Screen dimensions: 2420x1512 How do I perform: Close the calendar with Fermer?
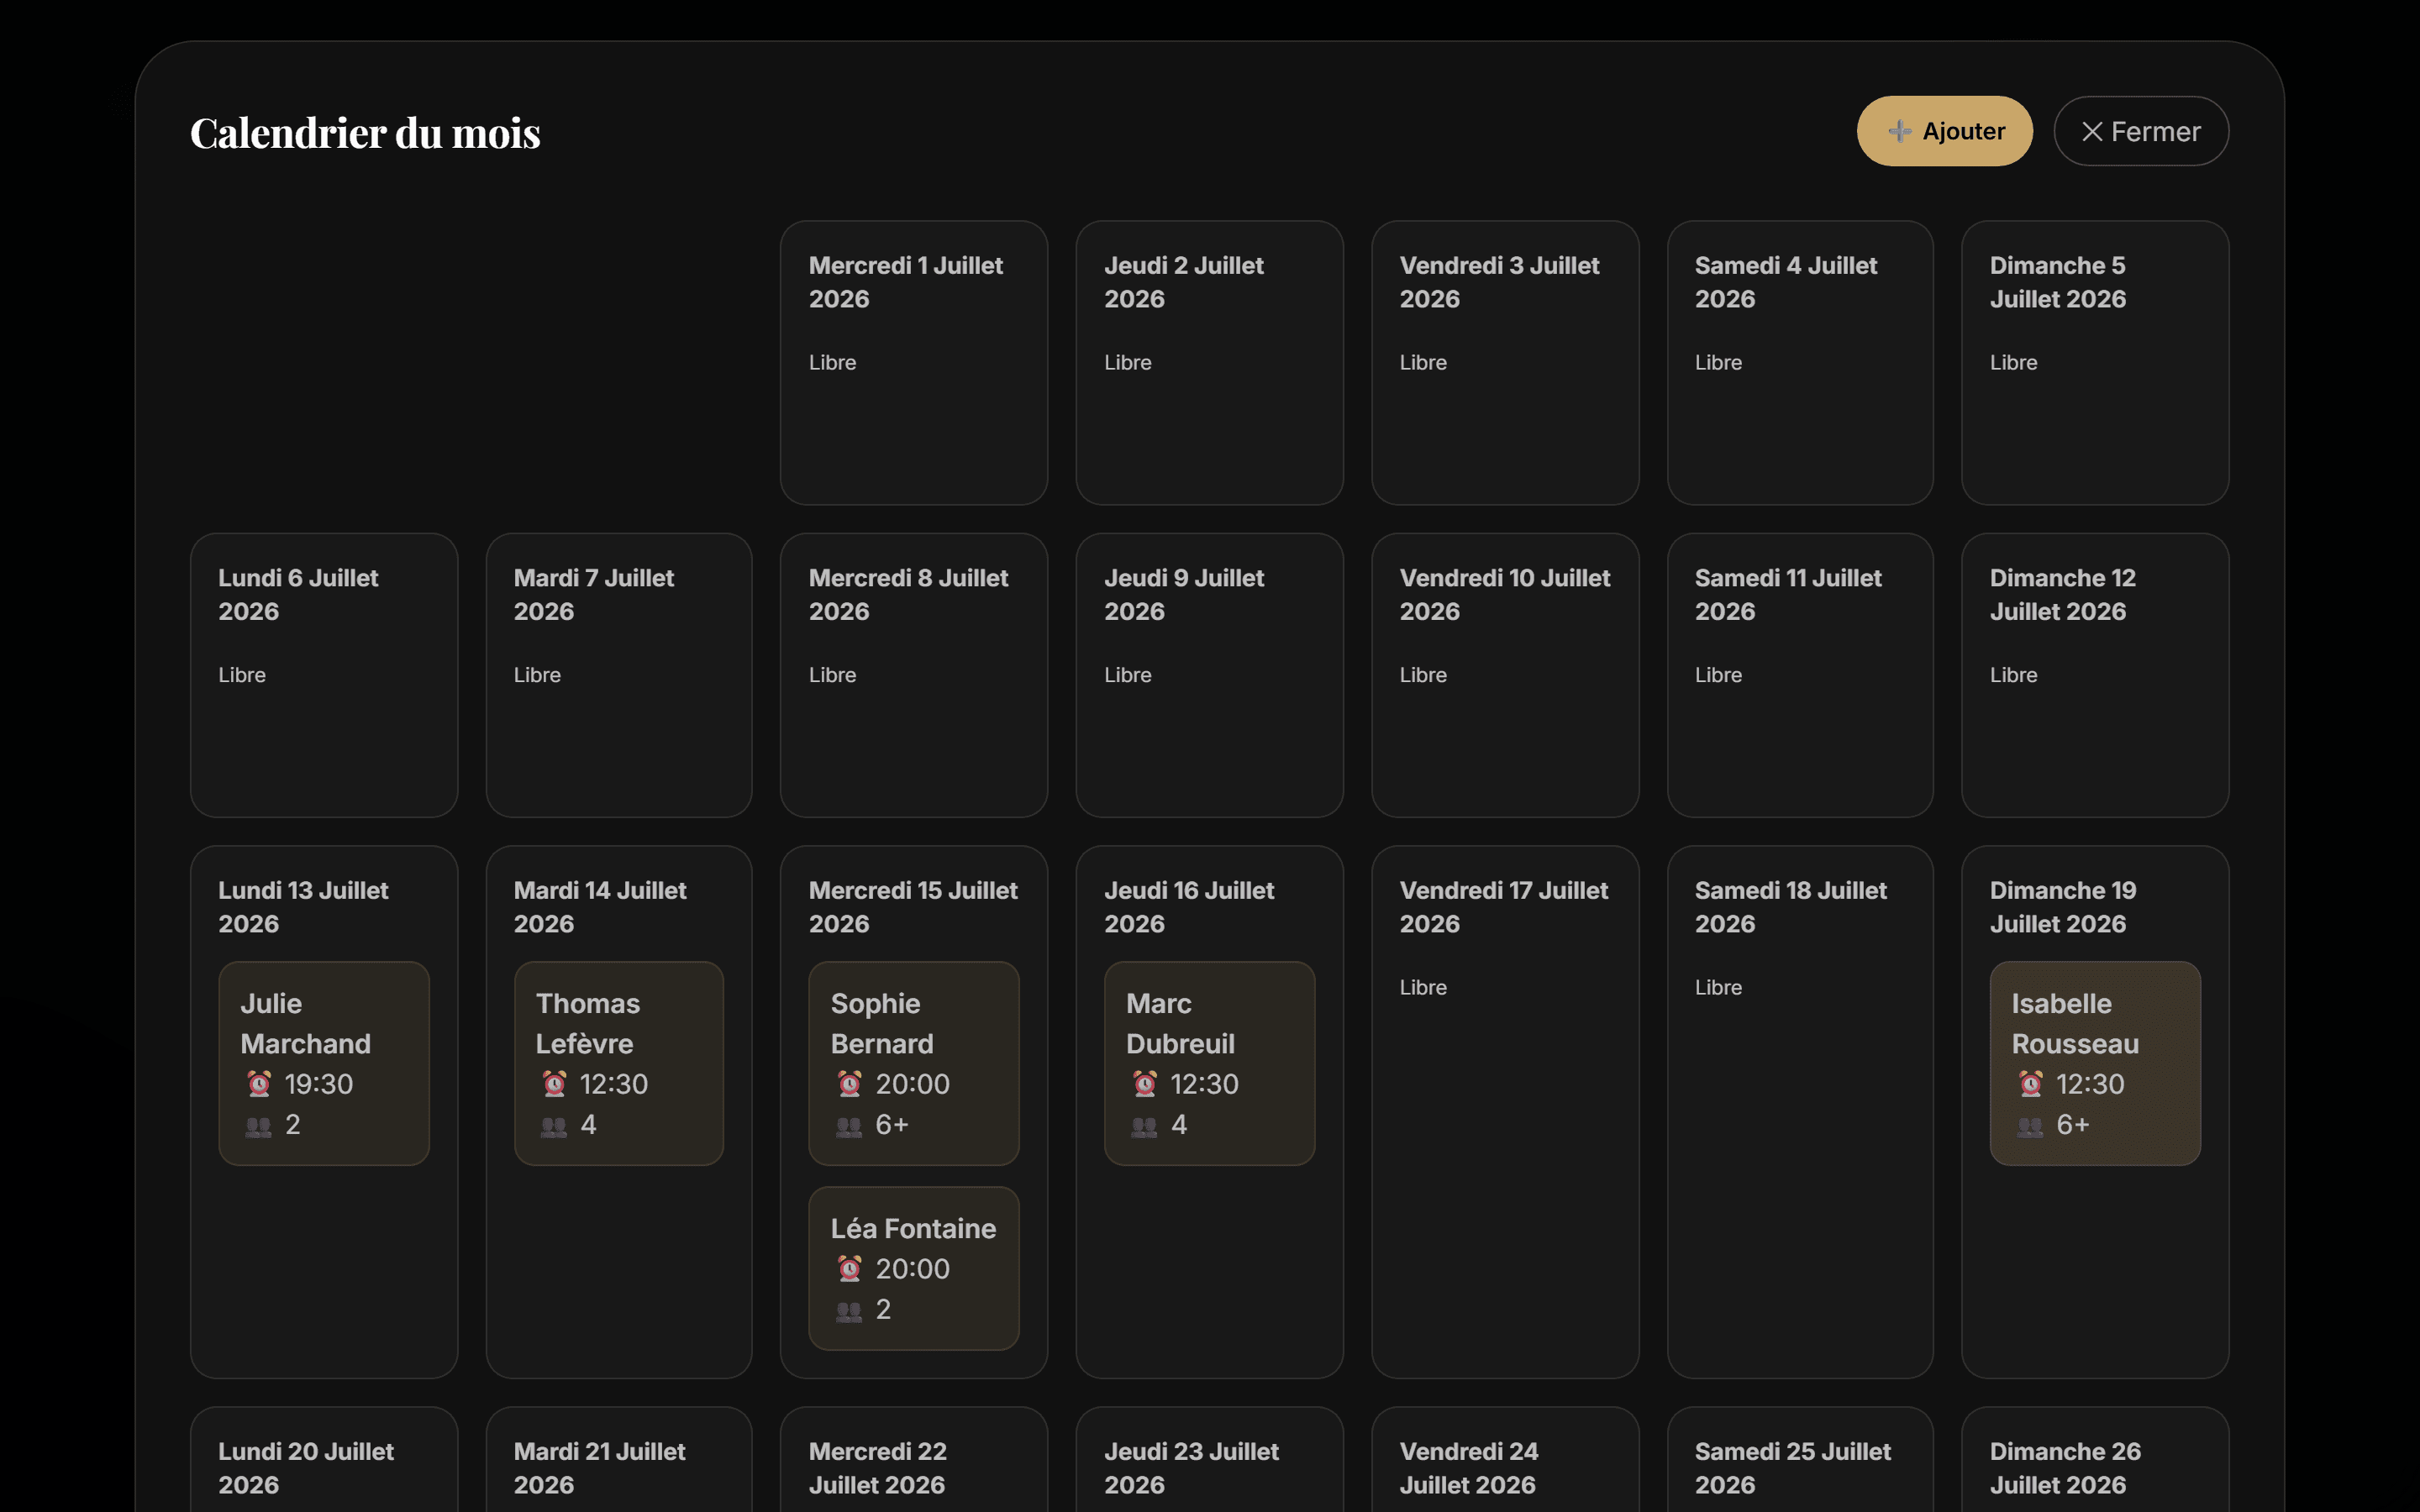pyautogui.click(x=2141, y=131)
